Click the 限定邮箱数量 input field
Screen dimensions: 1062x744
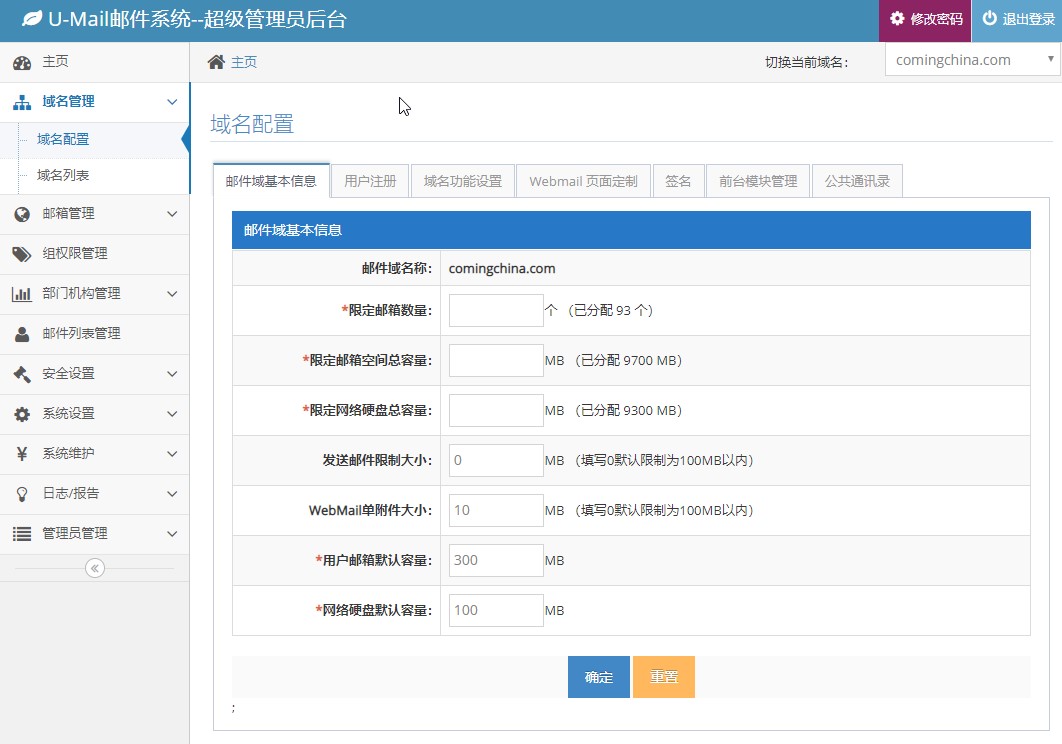[496, 310]
